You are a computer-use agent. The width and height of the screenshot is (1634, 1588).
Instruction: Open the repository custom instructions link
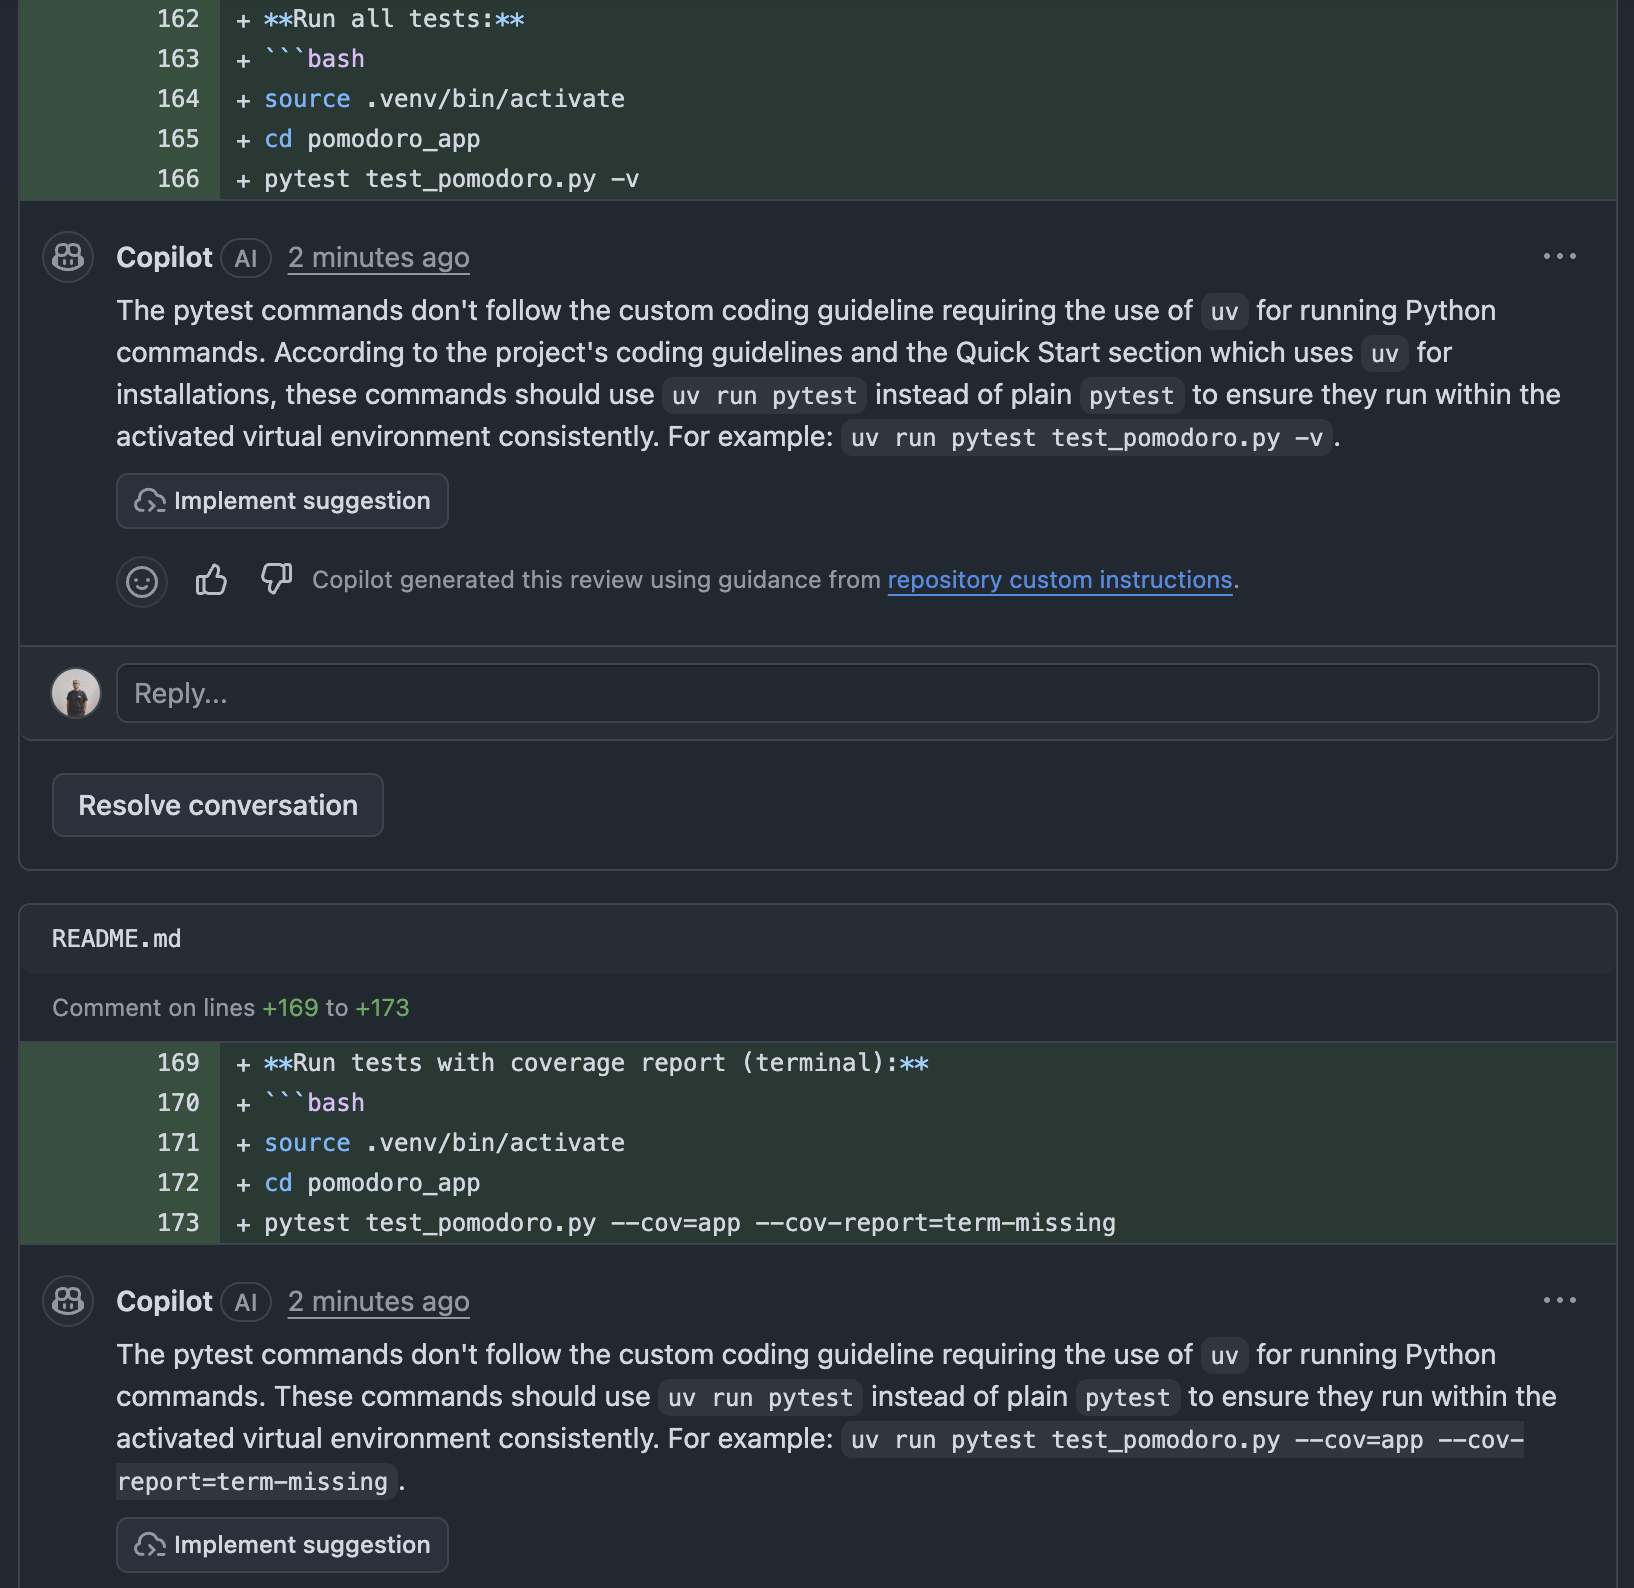[x=1059, y=580]
